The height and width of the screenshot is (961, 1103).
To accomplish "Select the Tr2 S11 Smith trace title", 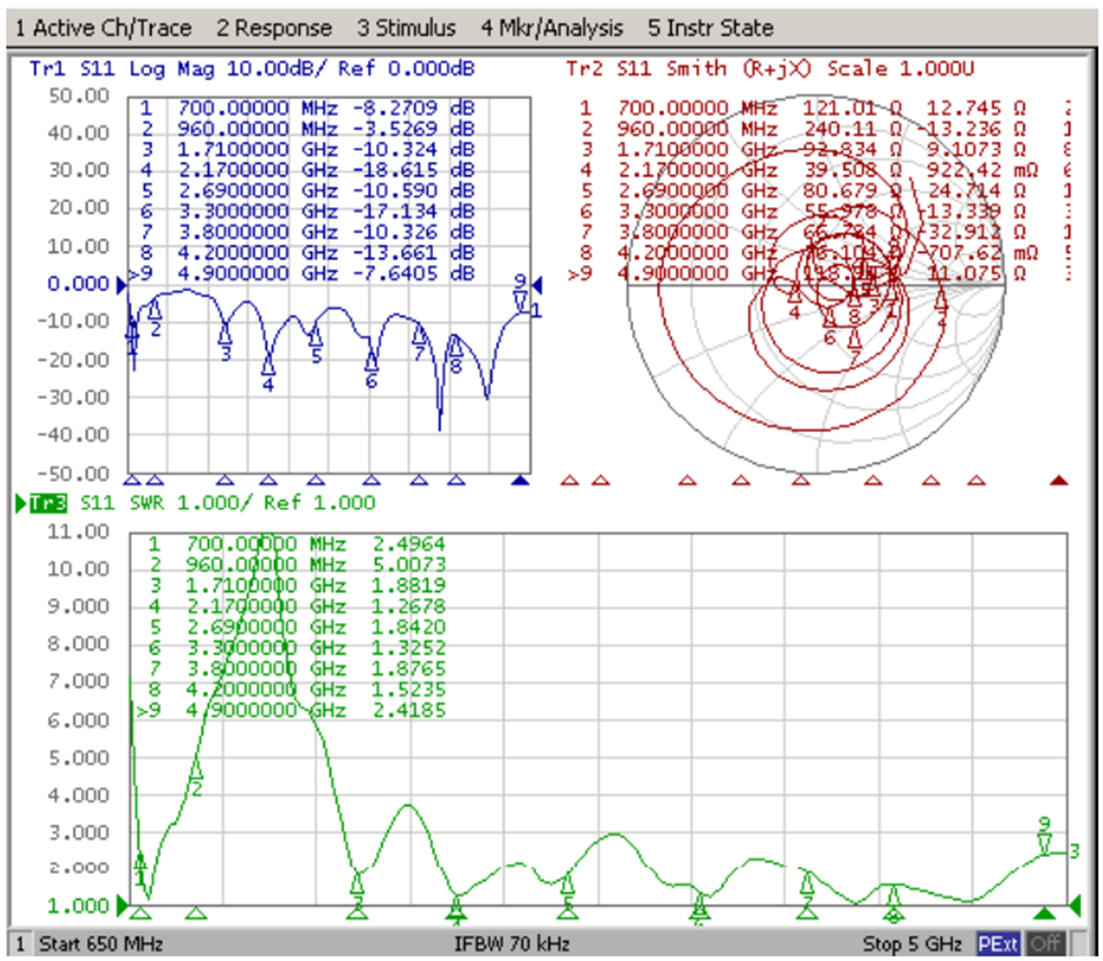I will pos(770,69).
